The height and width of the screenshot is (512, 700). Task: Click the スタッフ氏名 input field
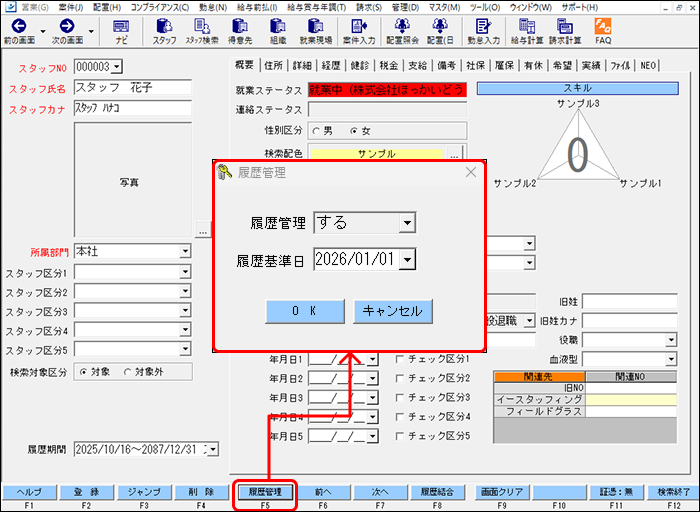(x=133, y=87)
